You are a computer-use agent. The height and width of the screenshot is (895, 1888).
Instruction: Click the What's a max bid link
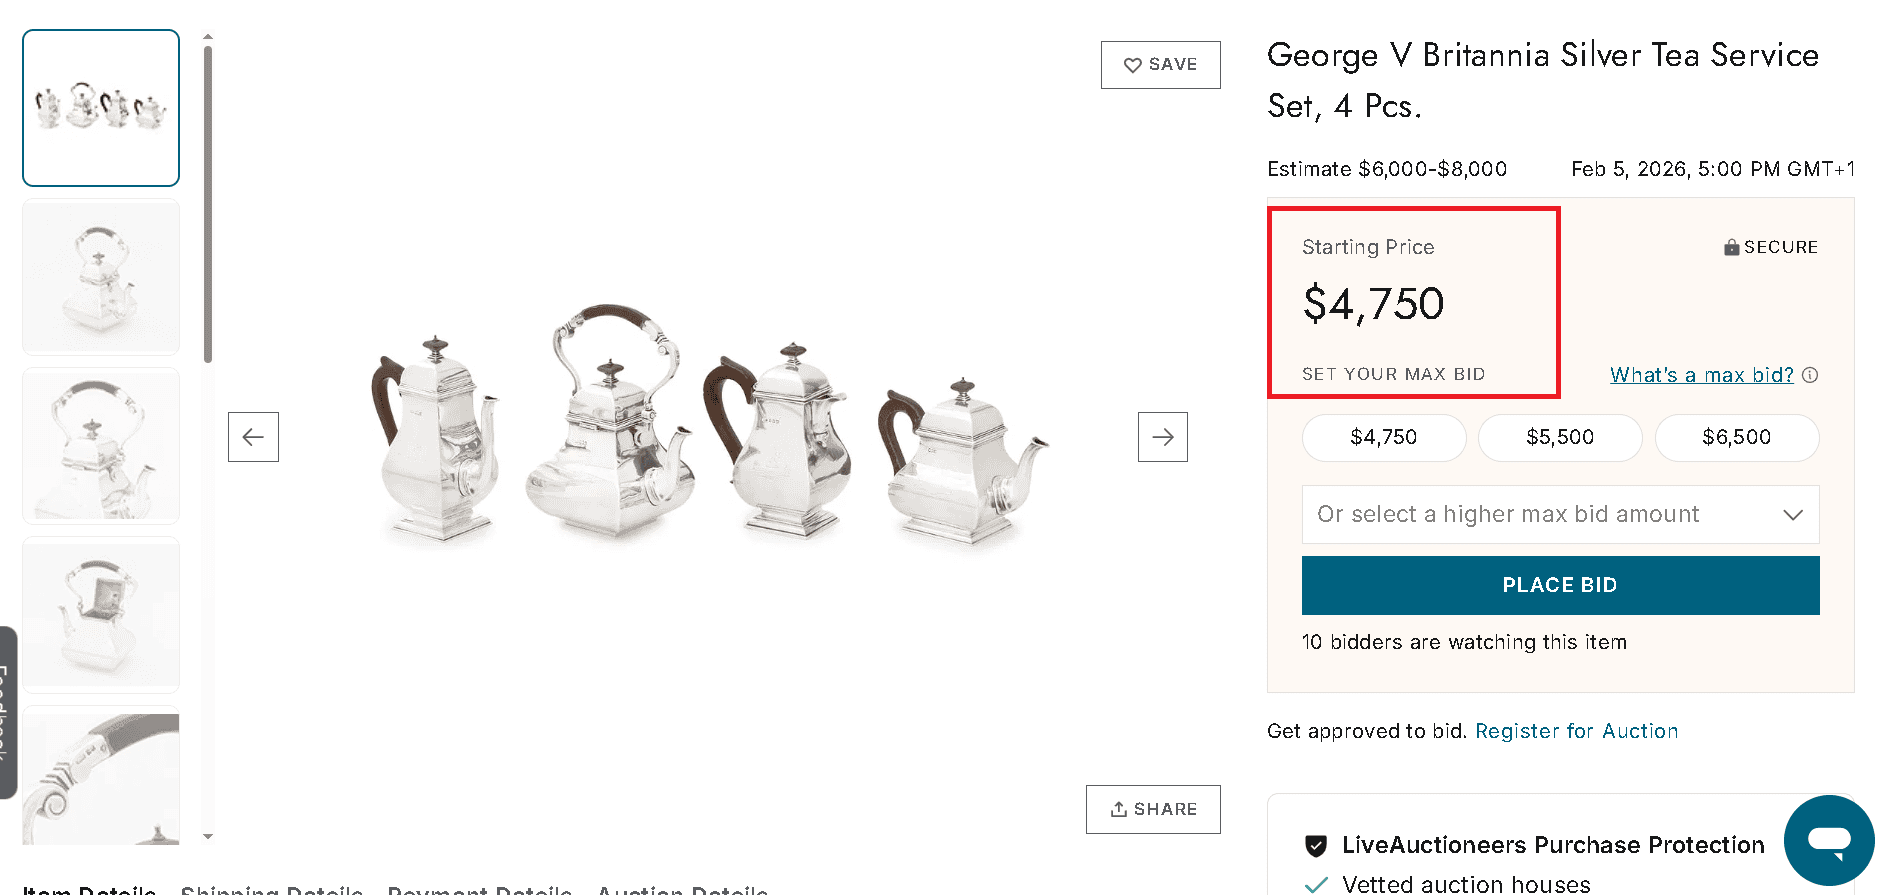[1700, 375]
